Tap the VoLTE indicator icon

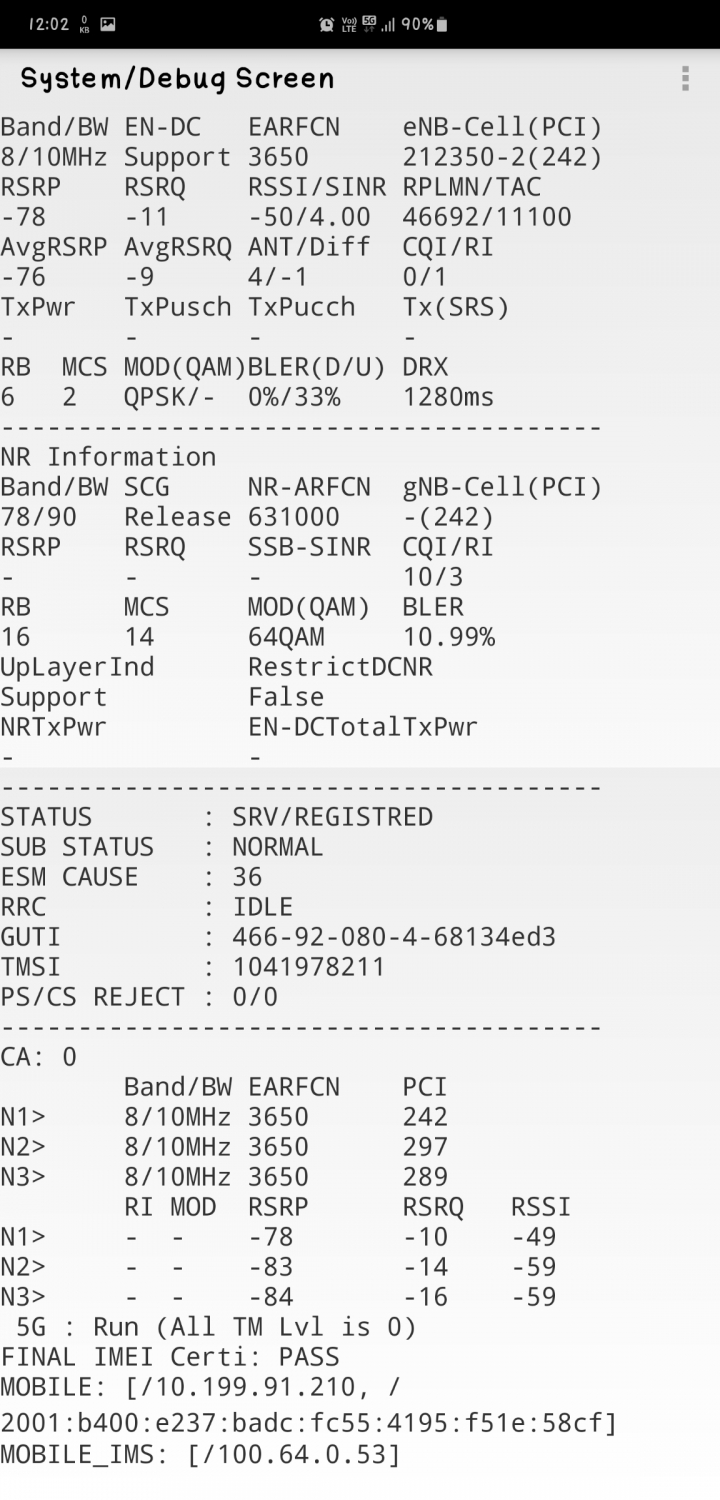[x=349, y=24]
